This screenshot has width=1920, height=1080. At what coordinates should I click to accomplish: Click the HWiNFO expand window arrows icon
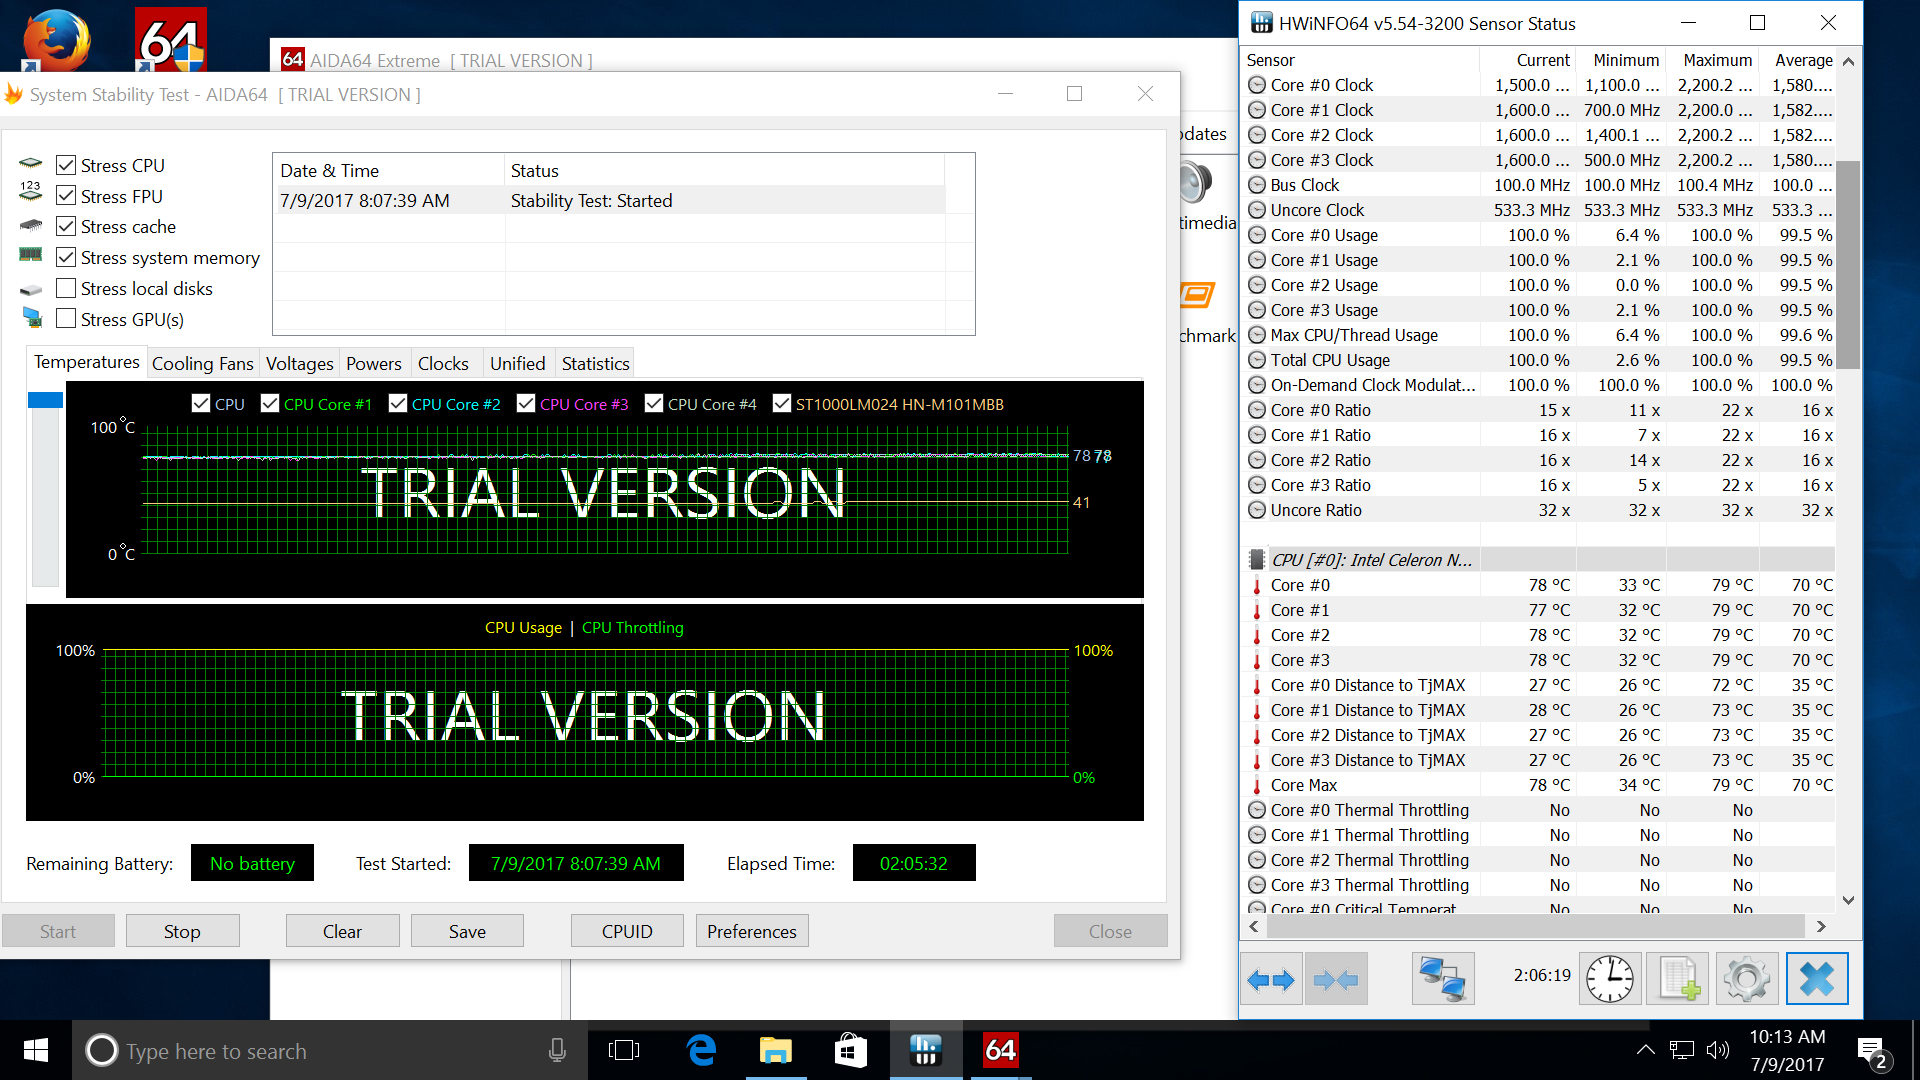click(x=1271, y=979)
